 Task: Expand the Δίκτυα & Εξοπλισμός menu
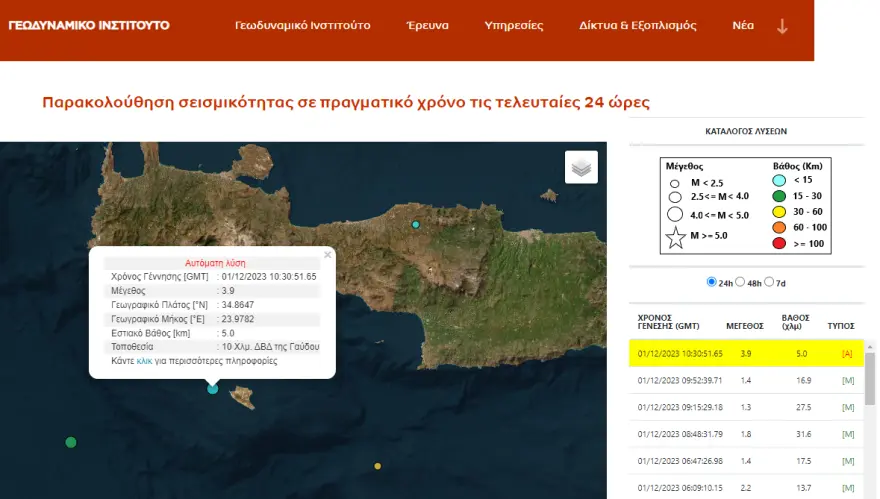click(638, 25)
